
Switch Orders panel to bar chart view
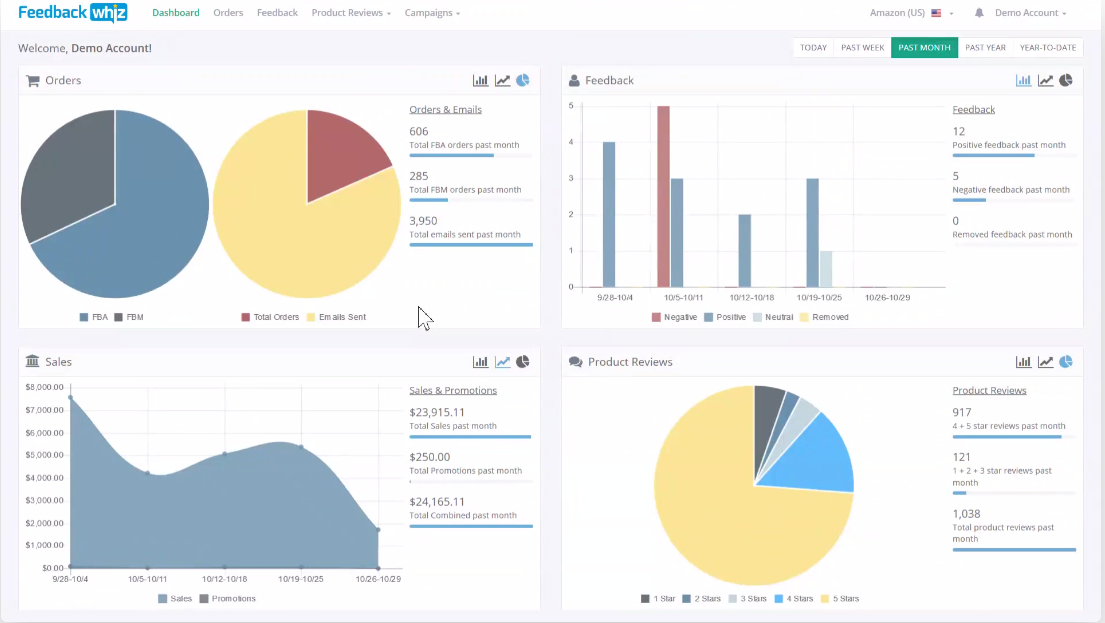click(x=480, y=80)
